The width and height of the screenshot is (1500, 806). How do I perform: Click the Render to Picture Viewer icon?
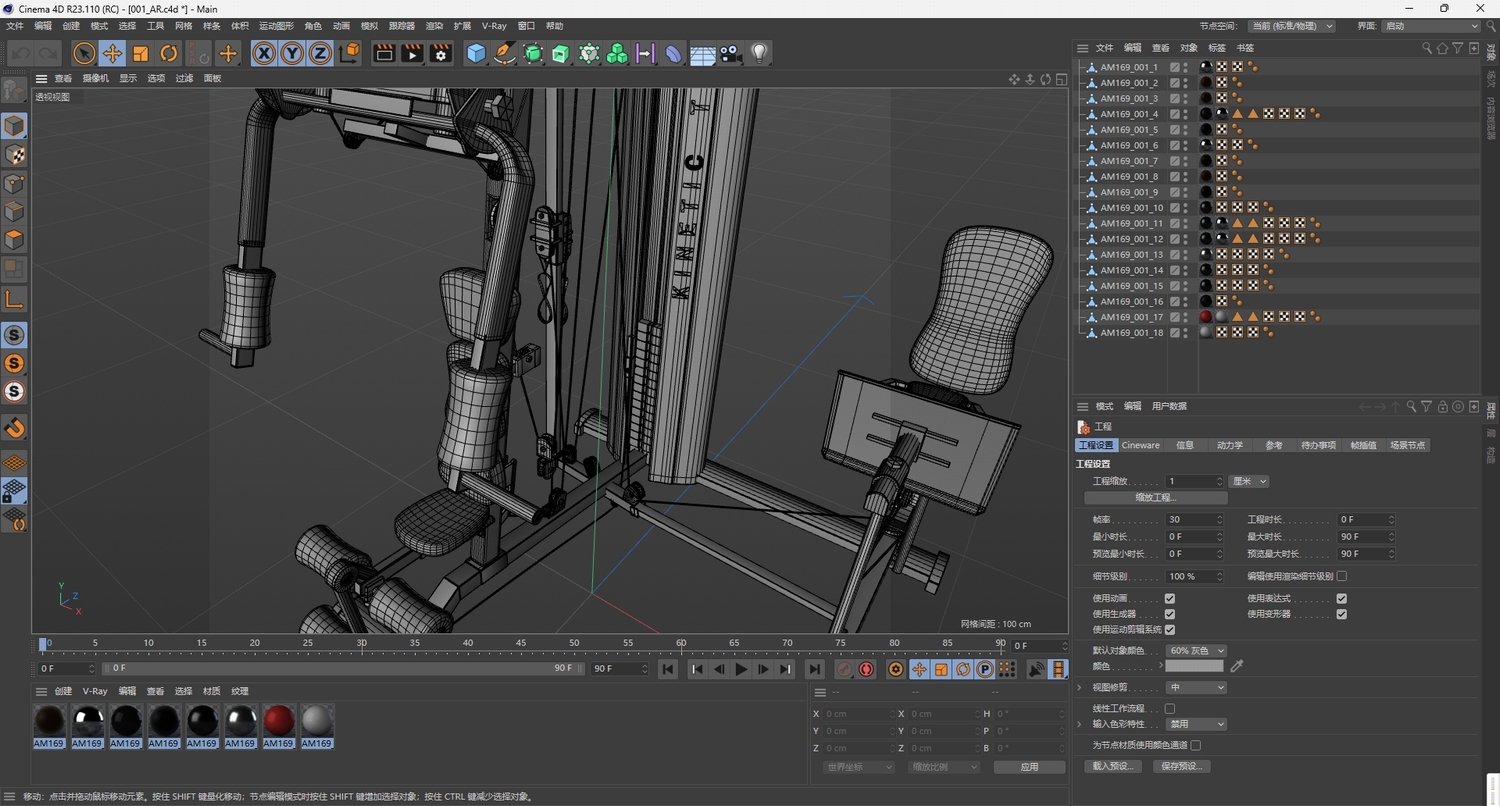[x=411, y=53]
